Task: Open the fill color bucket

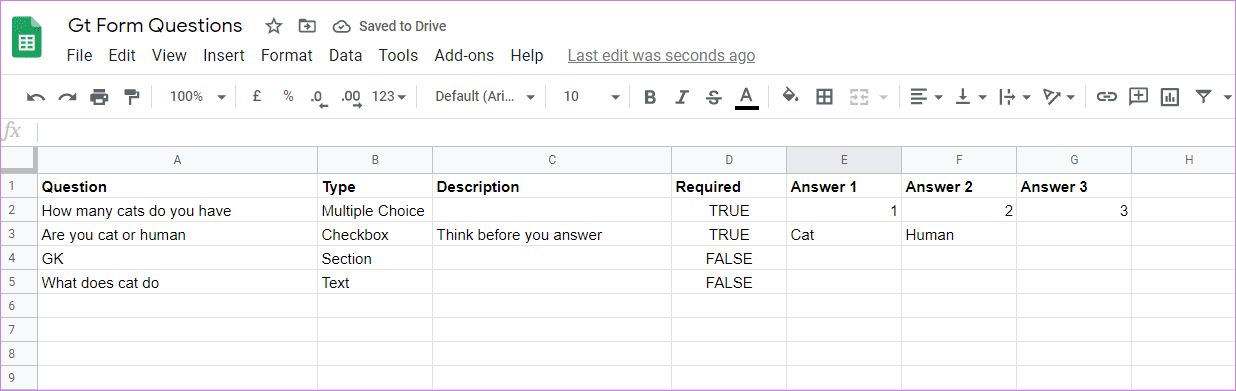Action: tap(790, 97)
